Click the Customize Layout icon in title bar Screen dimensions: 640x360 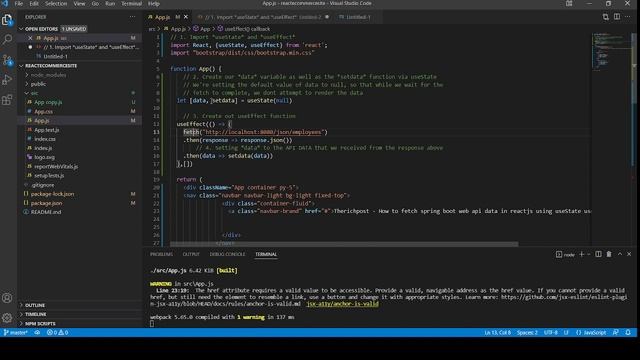coord(569,3)
